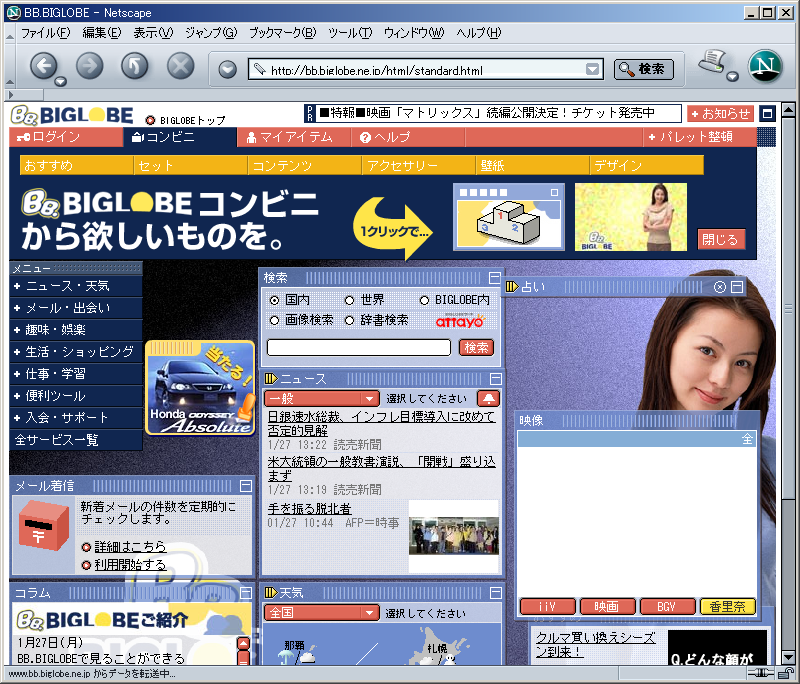Click the Netscape N logo icon
The image size is (800, 684).
(x=765, y=66)
